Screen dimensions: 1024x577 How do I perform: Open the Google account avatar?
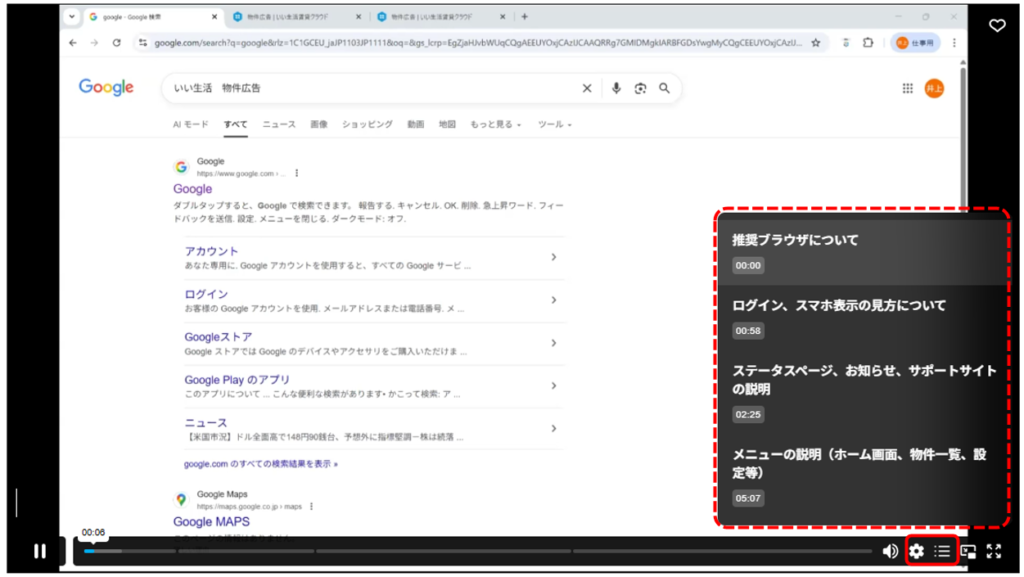click(x=935, y=88)
